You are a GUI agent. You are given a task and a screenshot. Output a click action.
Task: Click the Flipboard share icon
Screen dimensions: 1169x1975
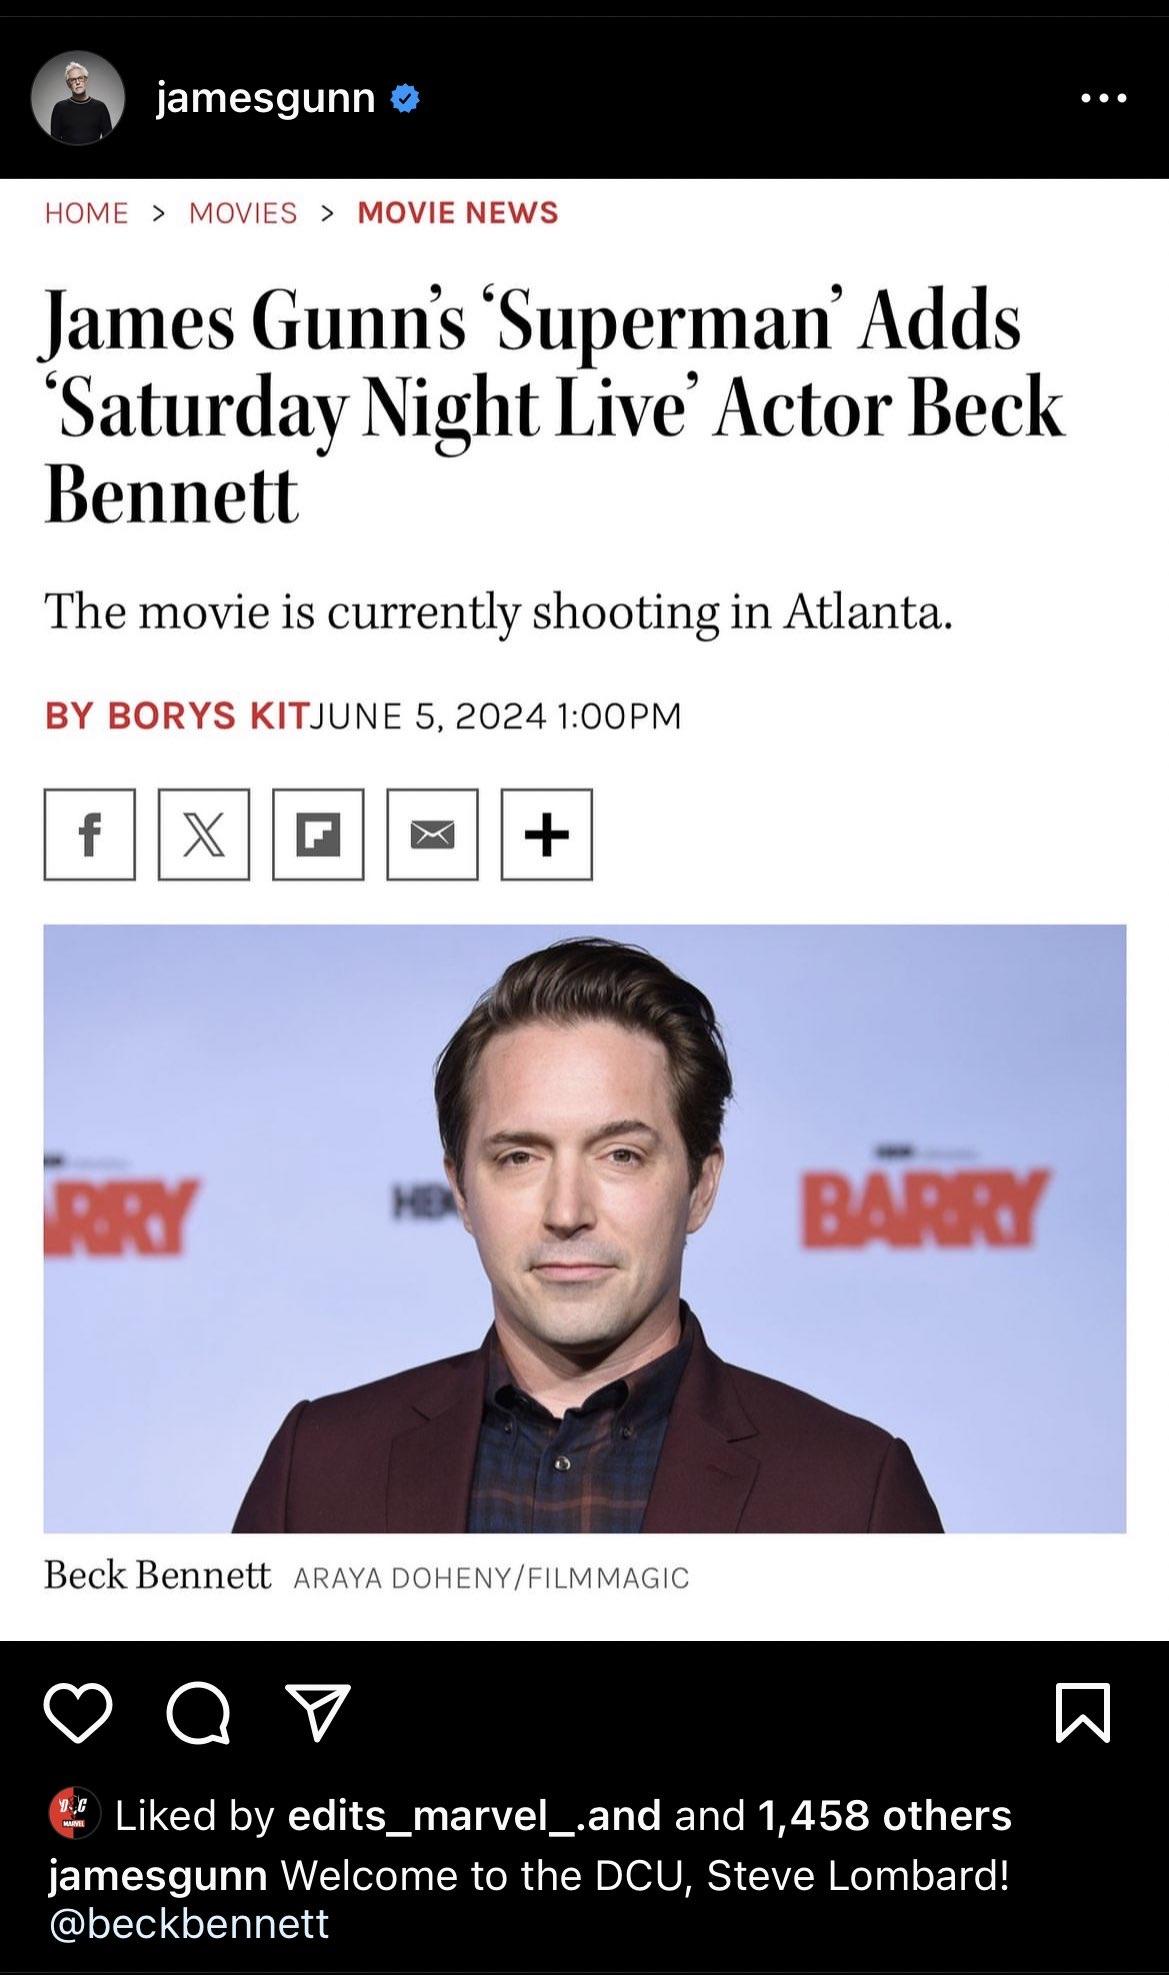[318, 834]
